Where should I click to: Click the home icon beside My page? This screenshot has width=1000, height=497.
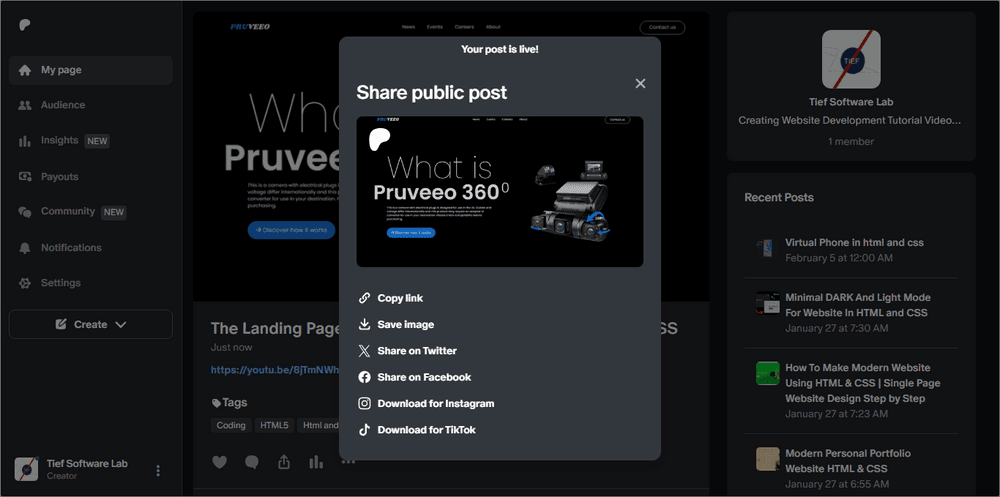[25, 70]
